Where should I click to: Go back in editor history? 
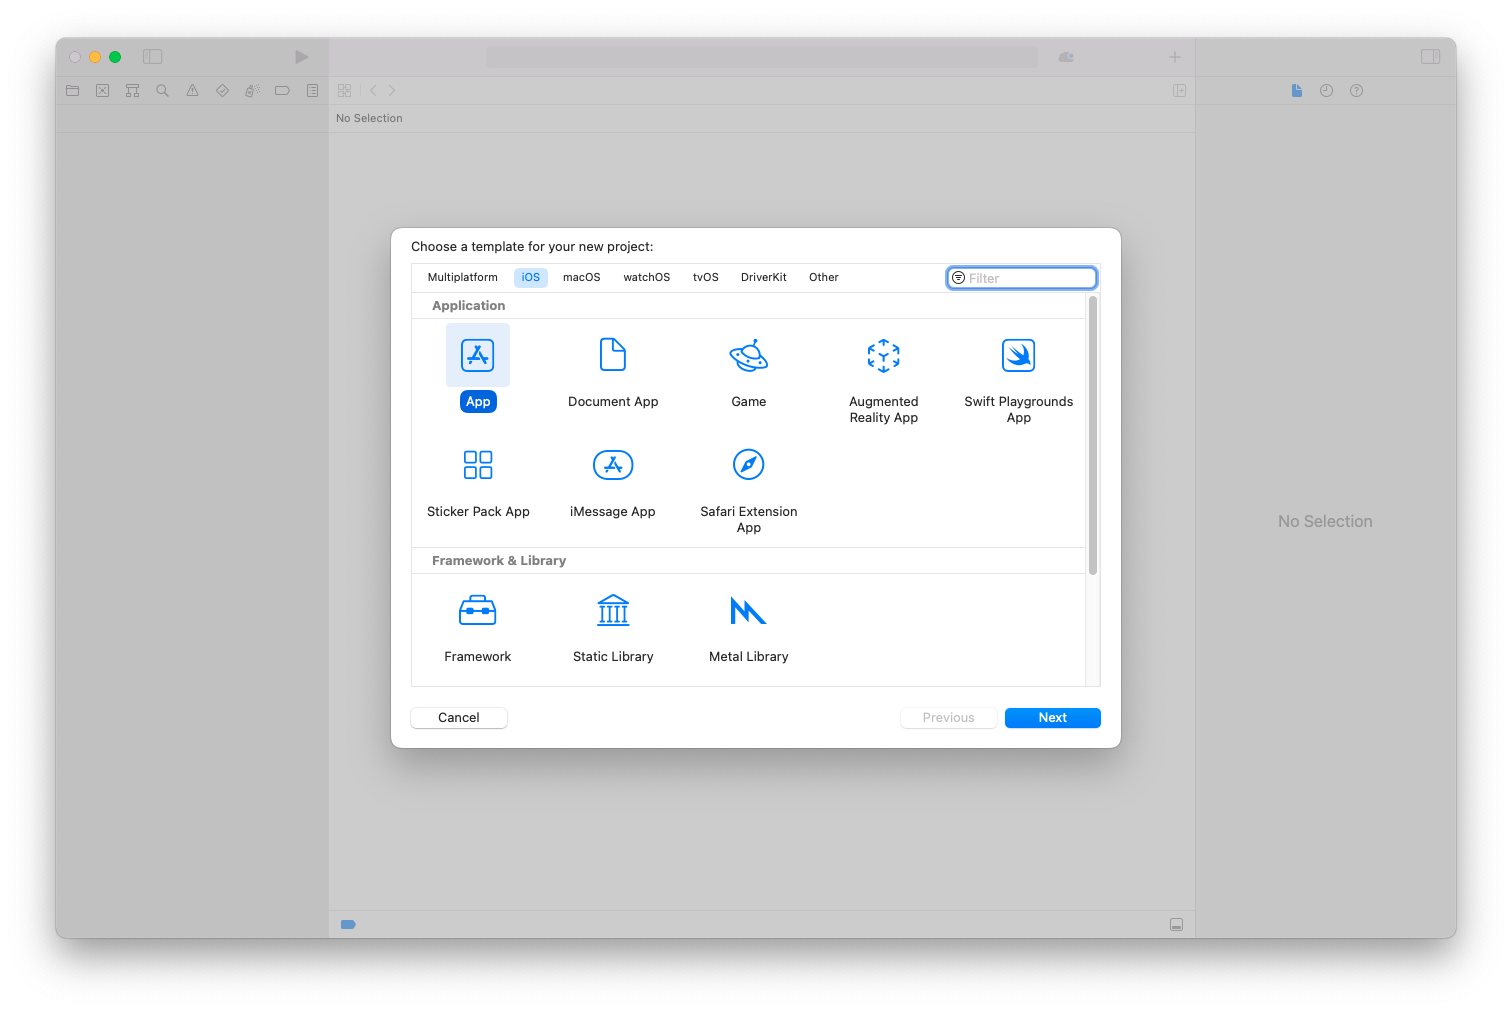373,90
